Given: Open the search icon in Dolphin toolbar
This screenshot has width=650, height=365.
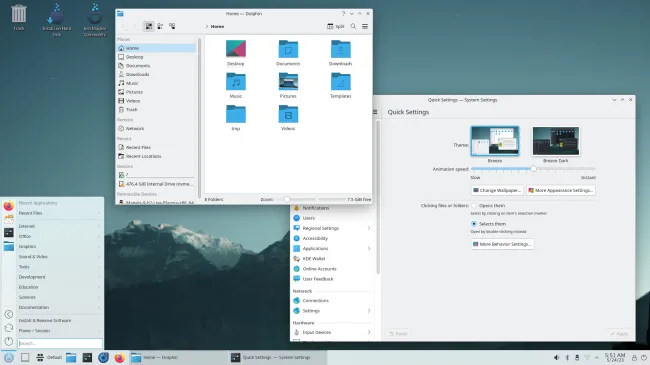Looking at the screenshot, I should (x=353, y=26).
